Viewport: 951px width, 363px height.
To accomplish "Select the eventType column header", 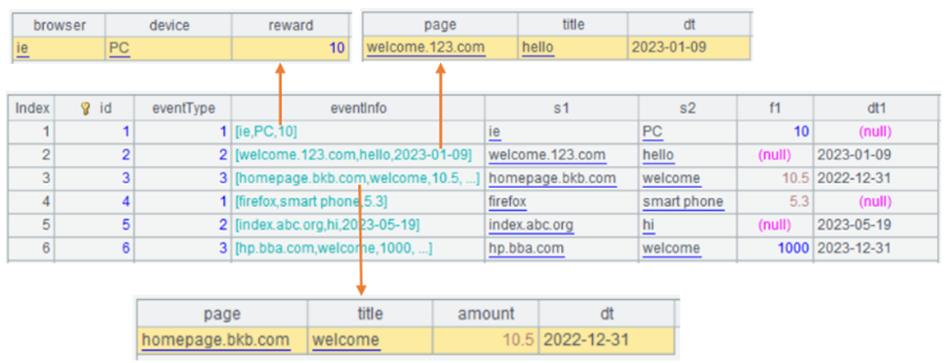I will point(183,108).
